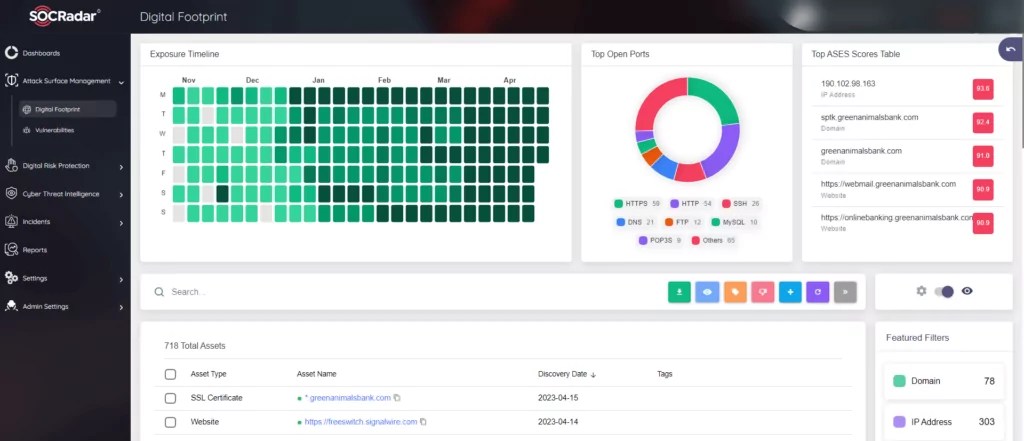Click Others red legend swatch
Image resolution: width=1024 pixels, height=441 pixels.
(696, 240)
